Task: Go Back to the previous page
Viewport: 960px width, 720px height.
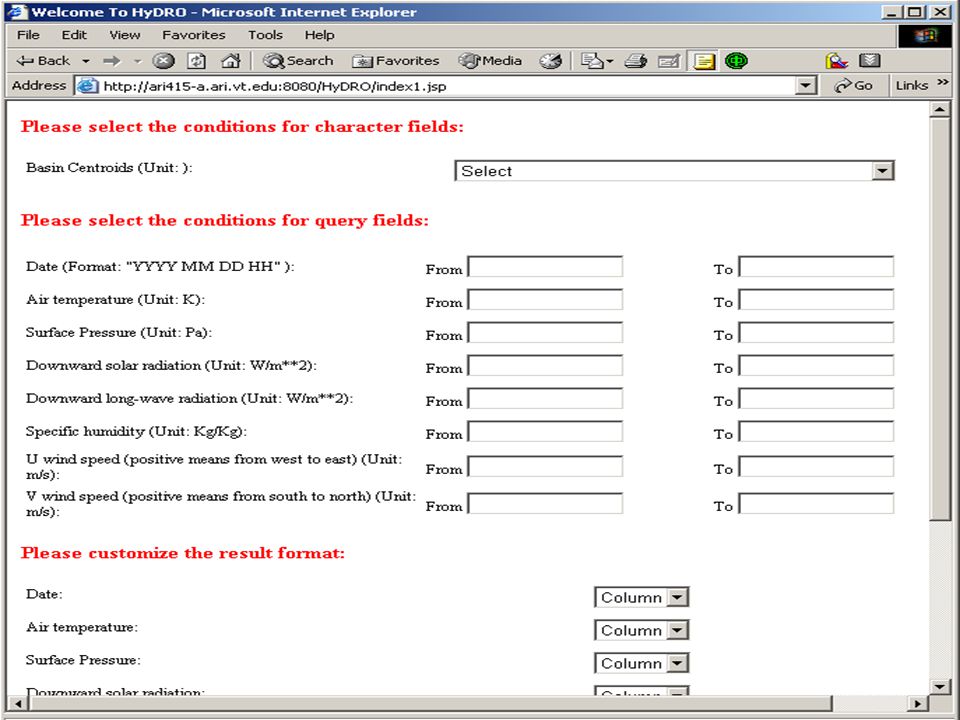Action: [x=43, y=61]
